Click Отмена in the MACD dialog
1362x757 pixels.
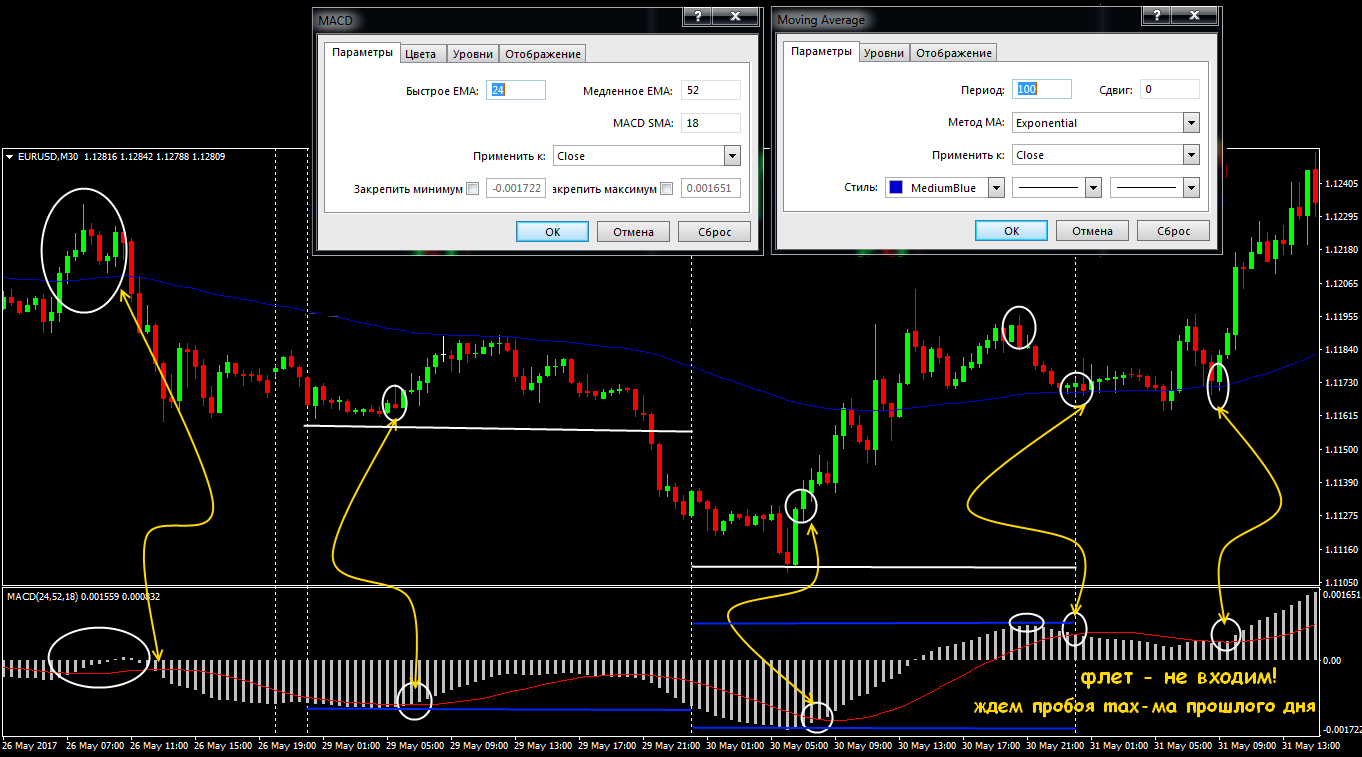coord(633,232)
